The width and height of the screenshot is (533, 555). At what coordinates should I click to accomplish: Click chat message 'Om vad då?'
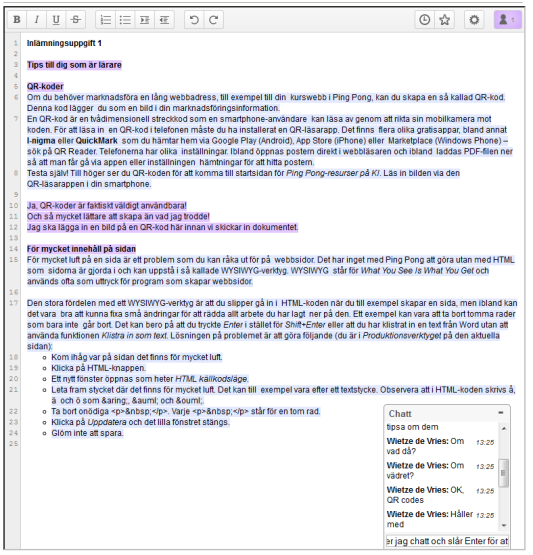(x=425, y=446)
